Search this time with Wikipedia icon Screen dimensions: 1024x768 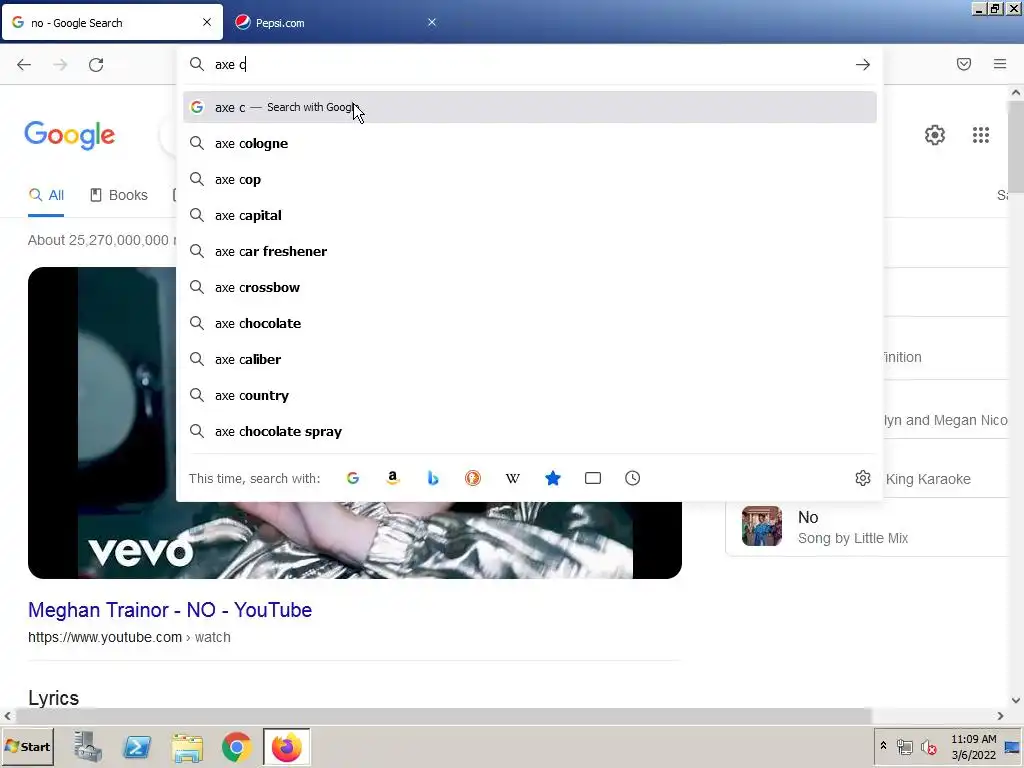click(513, 478)
